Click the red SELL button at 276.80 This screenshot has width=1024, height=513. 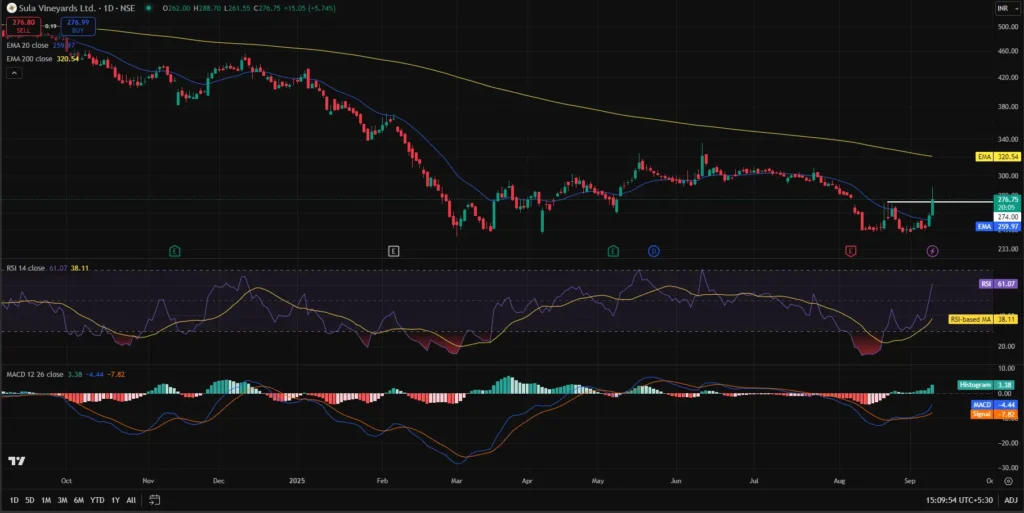tap(22, 25)
